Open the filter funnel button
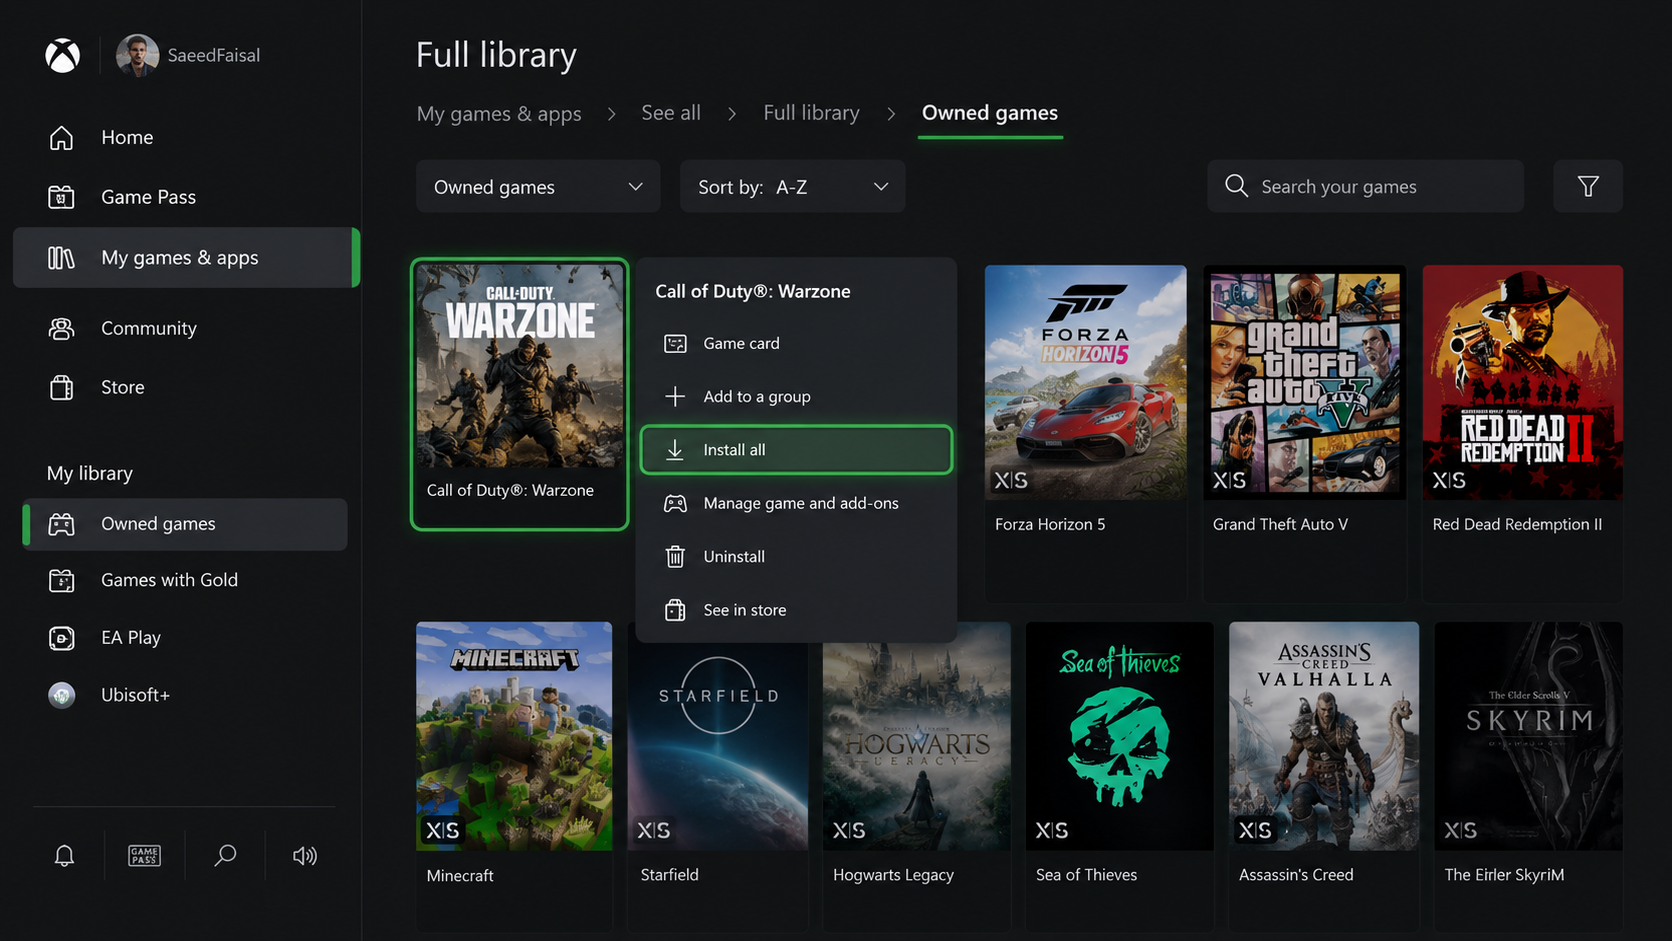Image resolution: width=1672 pixels, height=941 pixels. coord(1588,186)
